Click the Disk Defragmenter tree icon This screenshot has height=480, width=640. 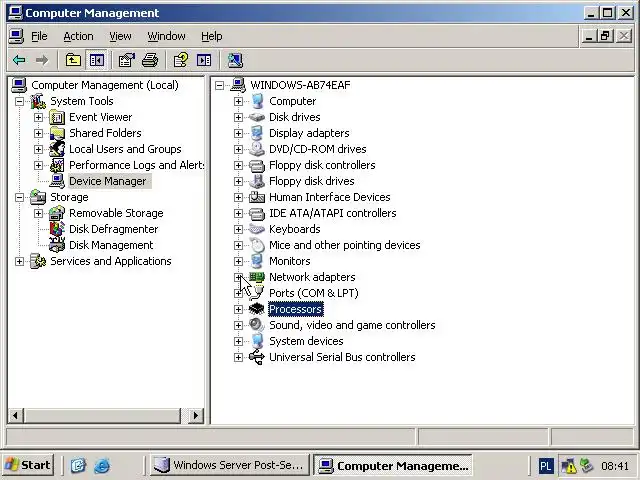click(x=57, y=229)
